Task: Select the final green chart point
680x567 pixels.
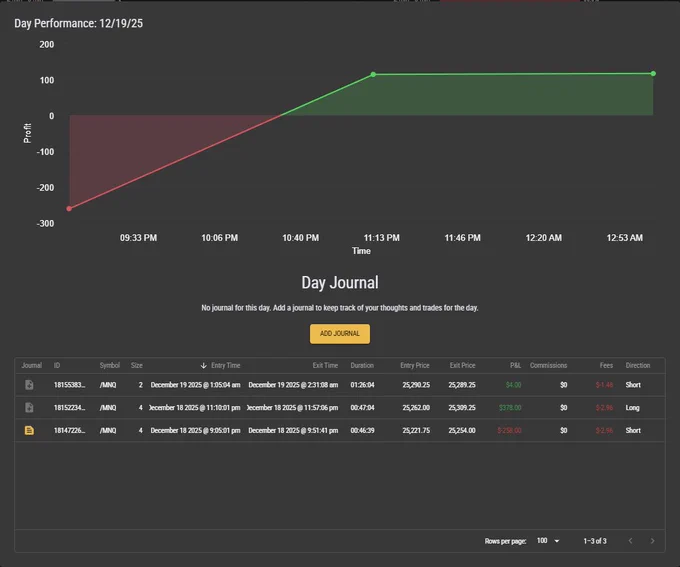Action: point(653,74)
